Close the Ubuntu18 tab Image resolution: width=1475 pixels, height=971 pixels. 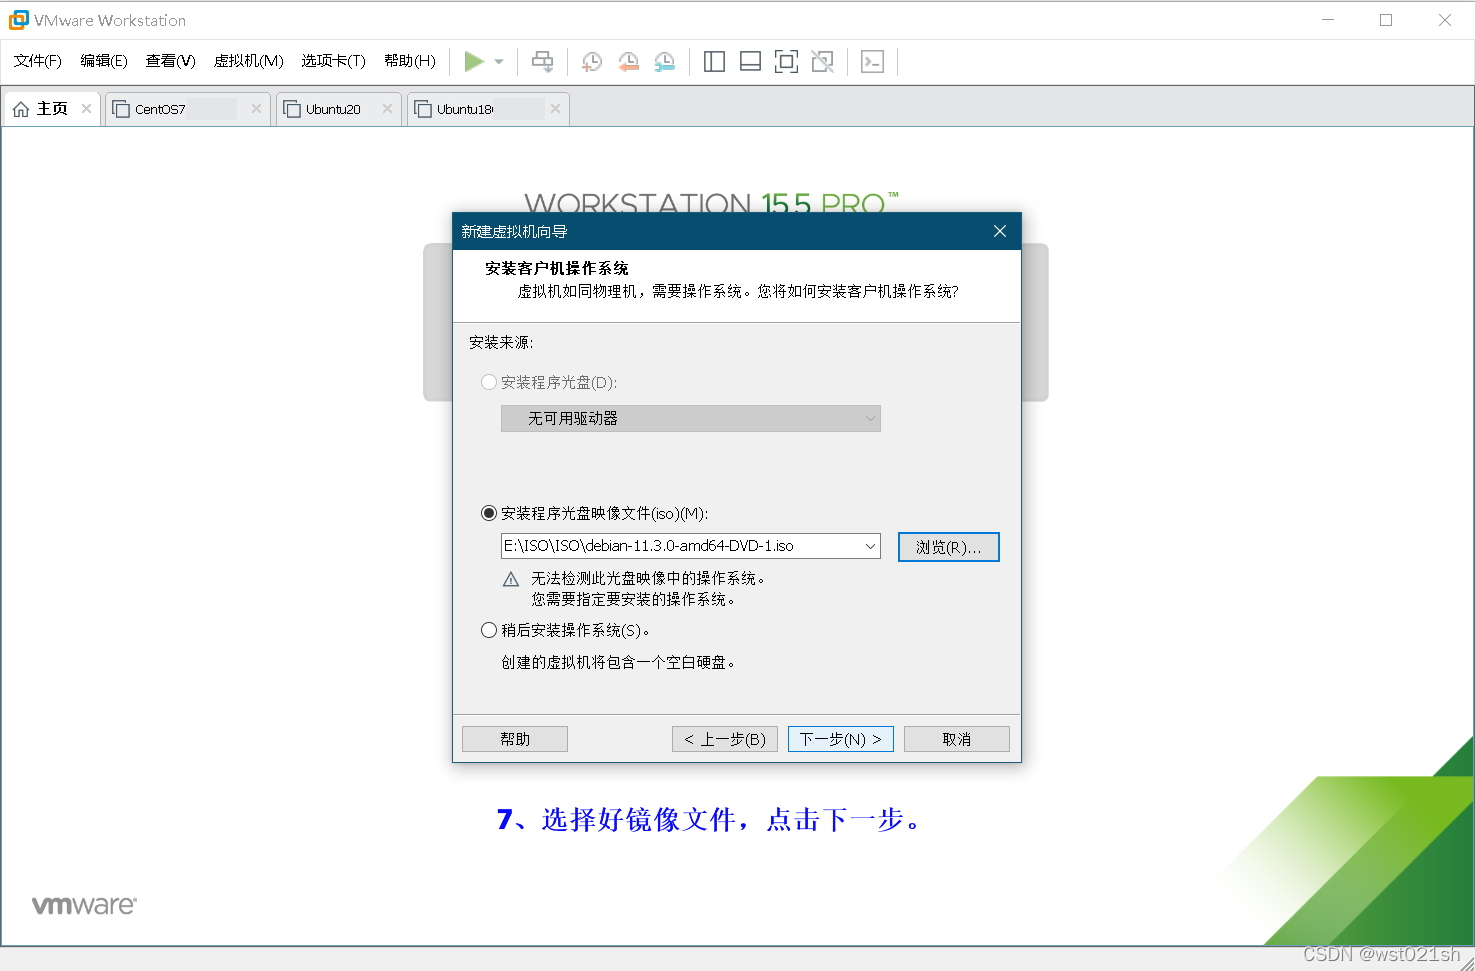tap(556, 109)
